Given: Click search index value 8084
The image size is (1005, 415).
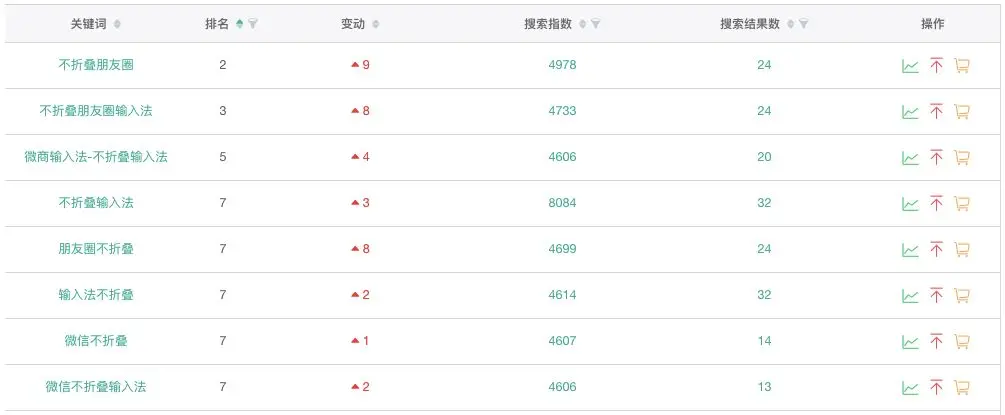Looking at the screenshot, I should (x=562, y=203).
